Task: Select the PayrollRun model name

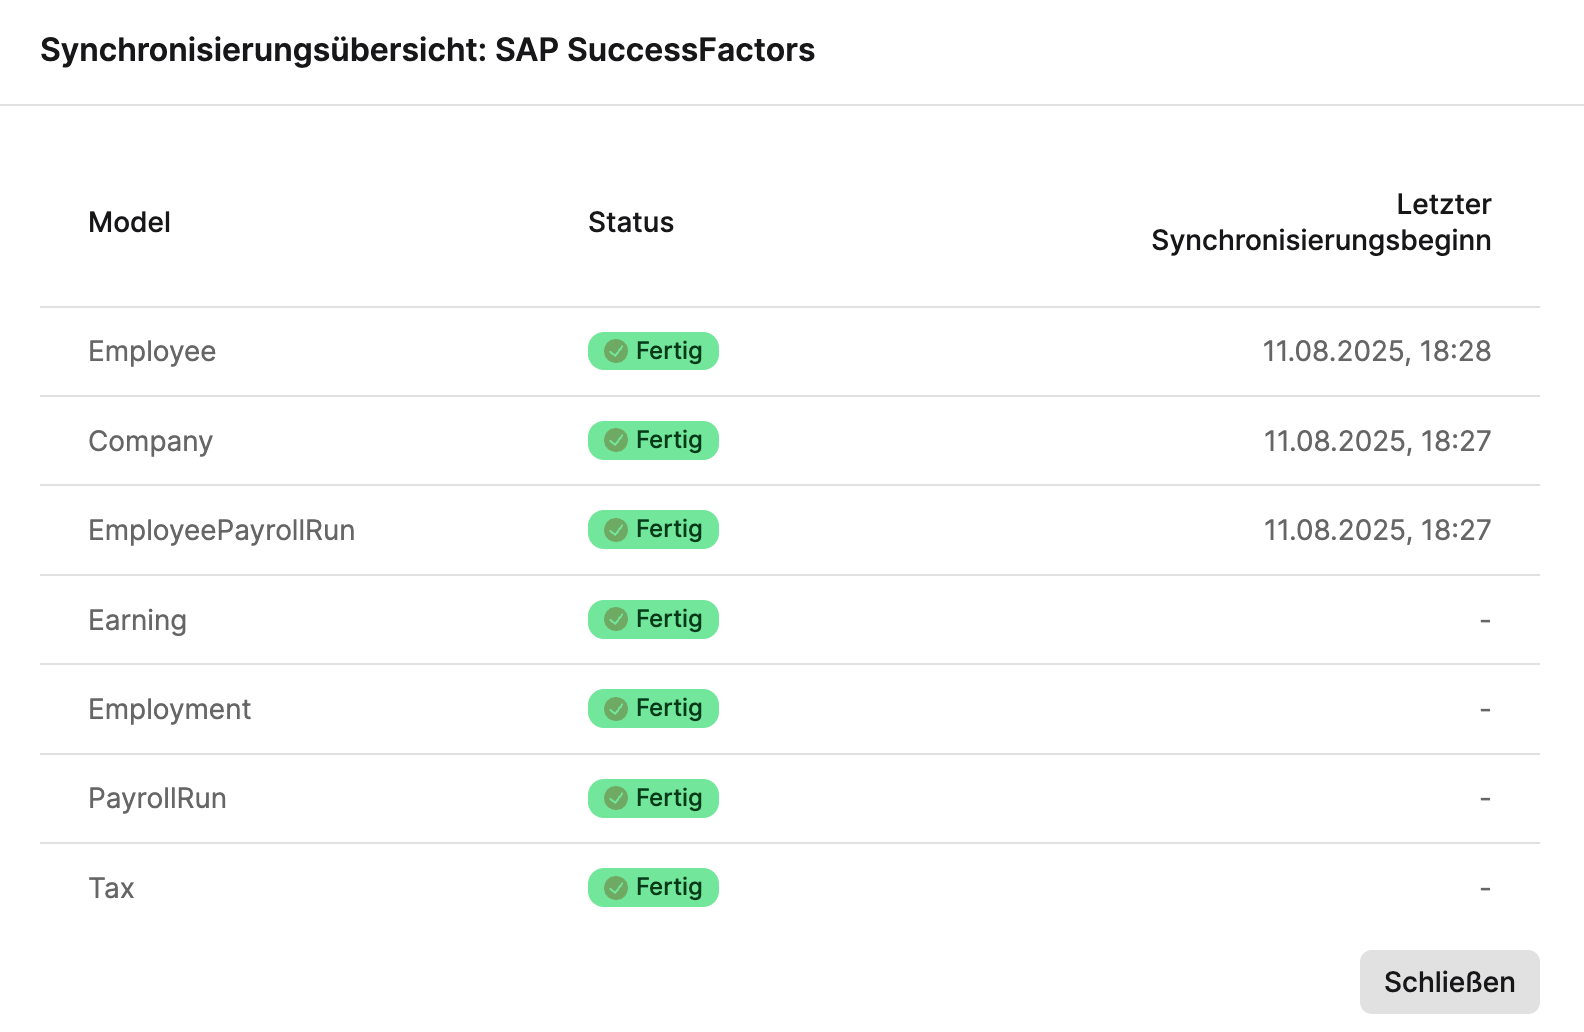Action: 158,798
